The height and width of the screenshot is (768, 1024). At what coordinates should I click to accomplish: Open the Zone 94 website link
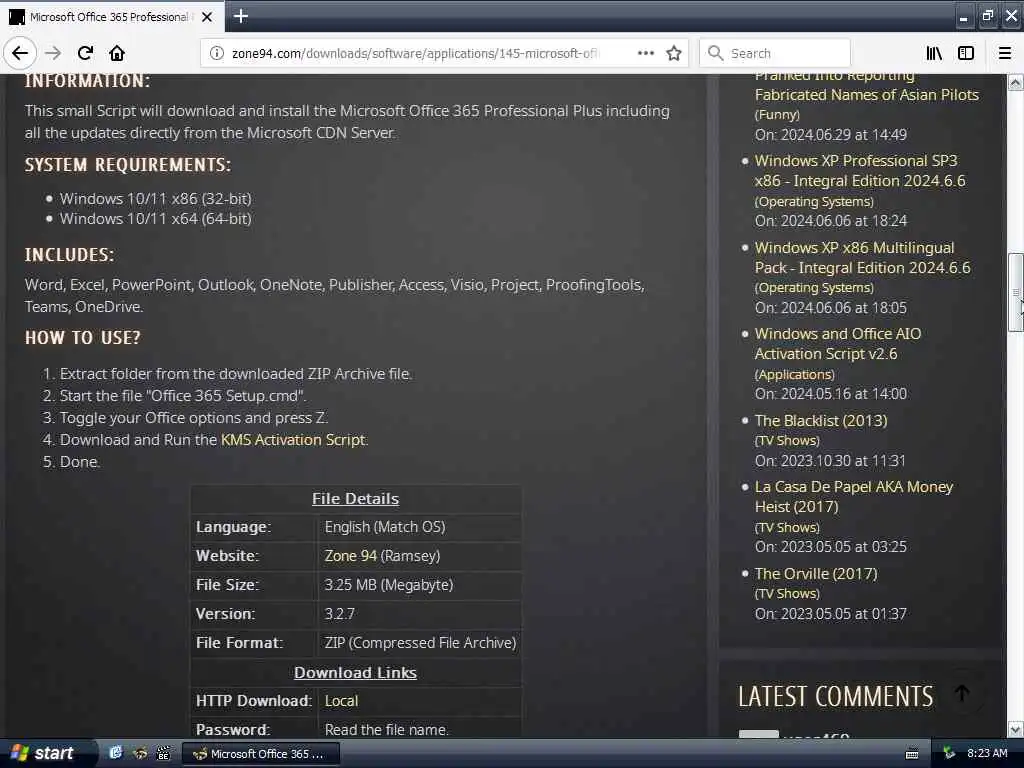350,556
